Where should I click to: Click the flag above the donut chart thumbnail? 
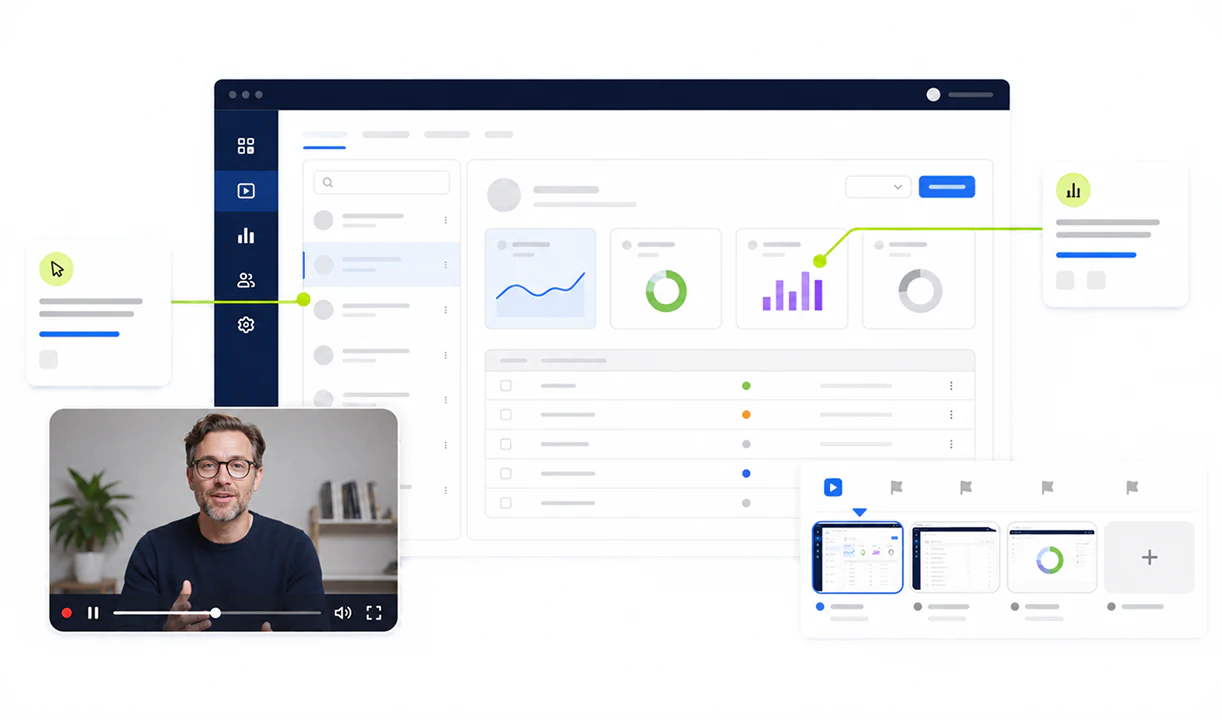[x=1047, y=487]
